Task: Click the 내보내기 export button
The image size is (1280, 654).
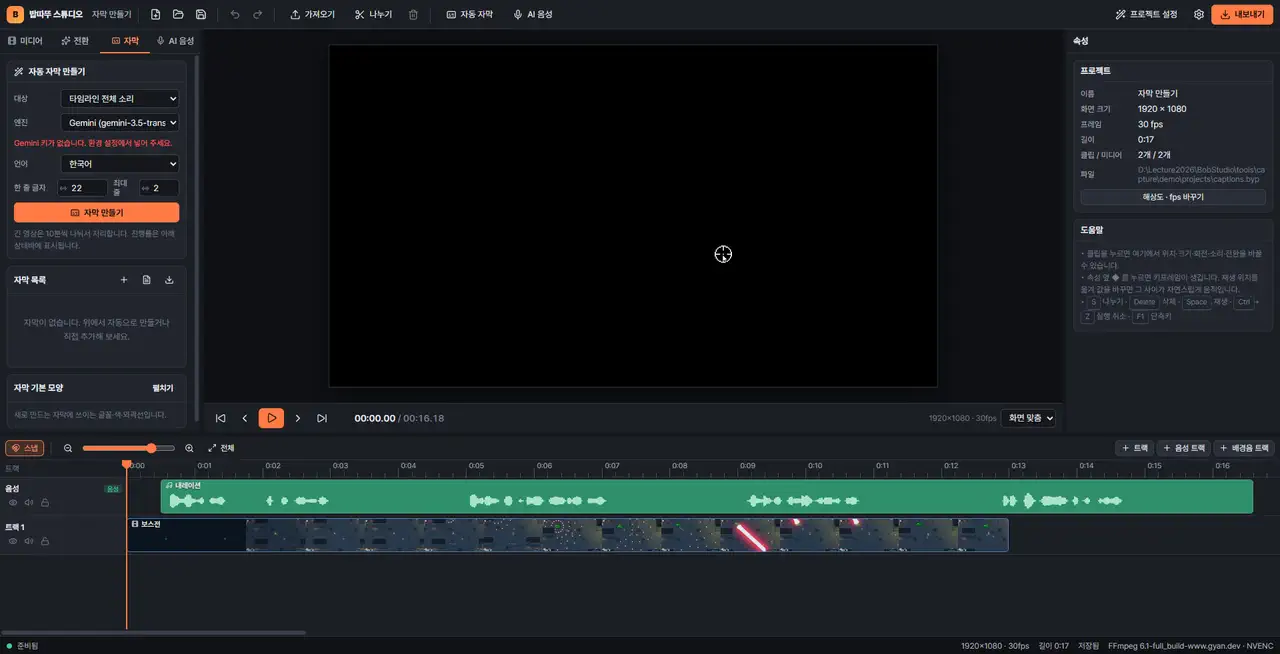Action: pyautogui.click(x=1242, y=15)
